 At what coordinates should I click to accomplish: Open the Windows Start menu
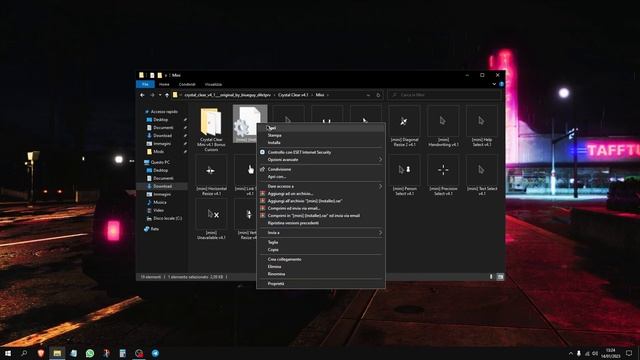point(8,353)
